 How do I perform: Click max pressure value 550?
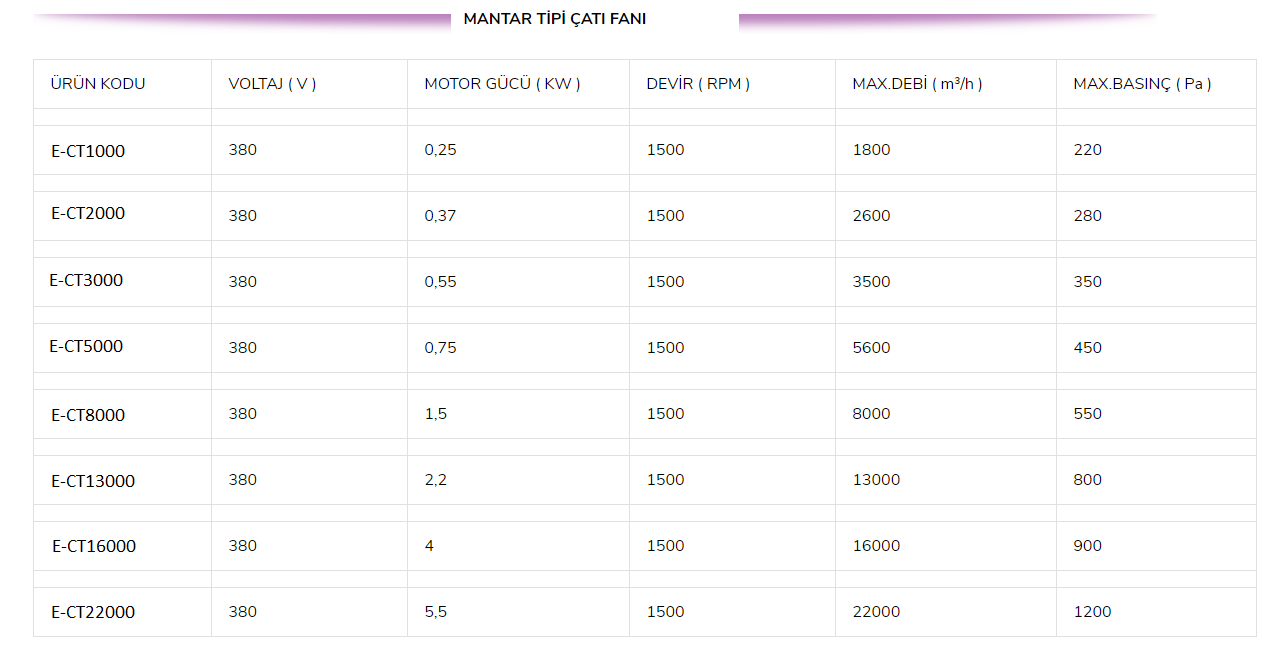pos(1087,414)
